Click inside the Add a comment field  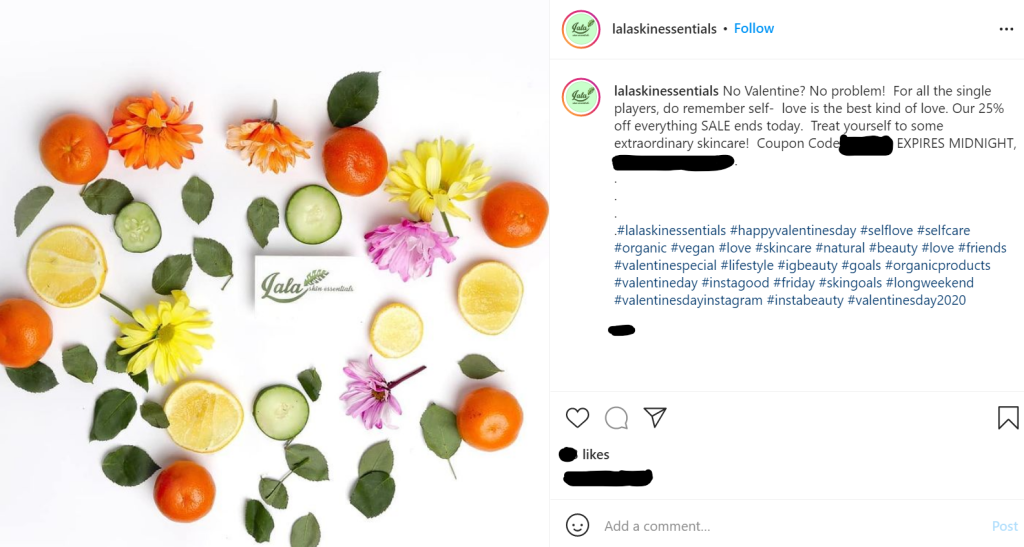pos(780,526)
